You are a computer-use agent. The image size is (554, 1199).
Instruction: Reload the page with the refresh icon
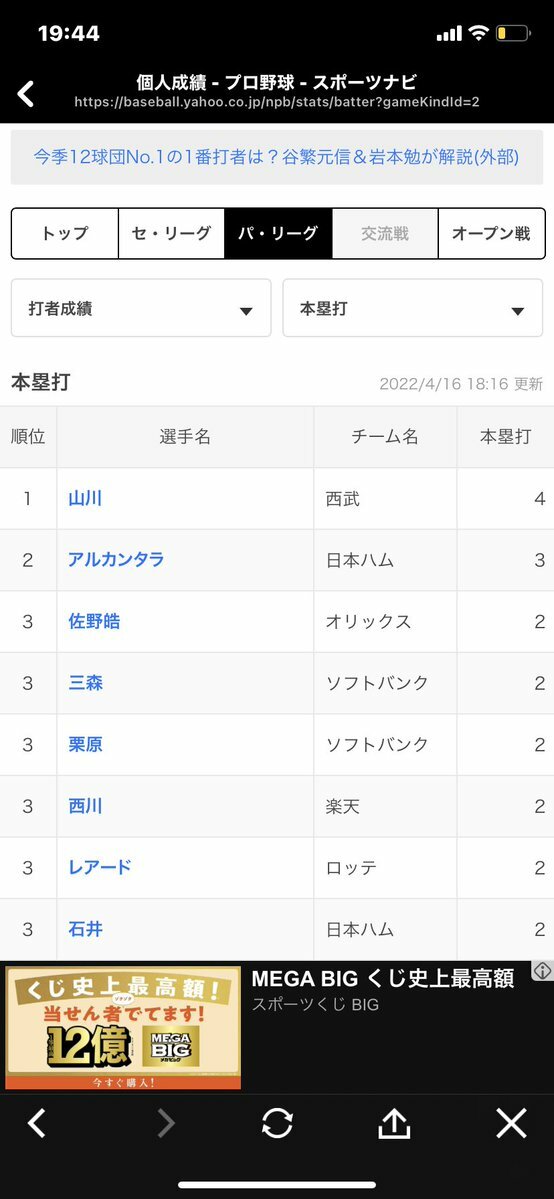[x=277, y=1123]
